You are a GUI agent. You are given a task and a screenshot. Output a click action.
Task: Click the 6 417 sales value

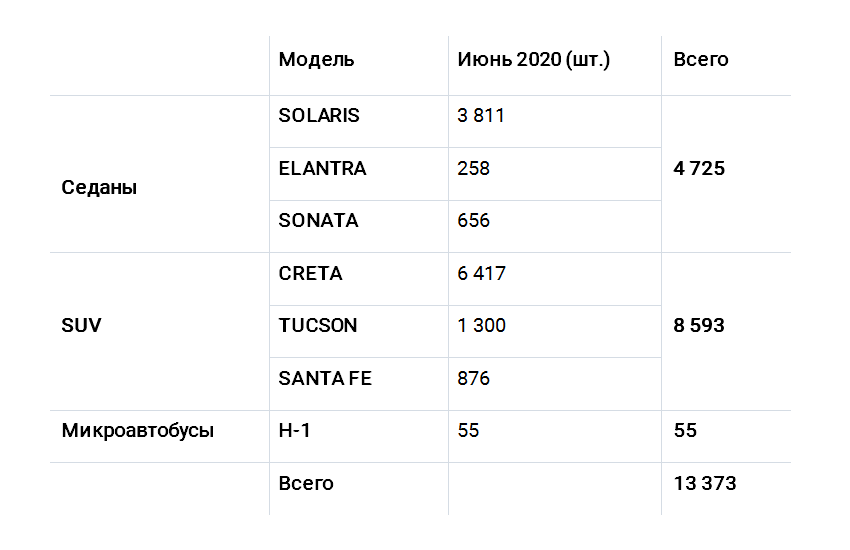(x=481, y=274)
